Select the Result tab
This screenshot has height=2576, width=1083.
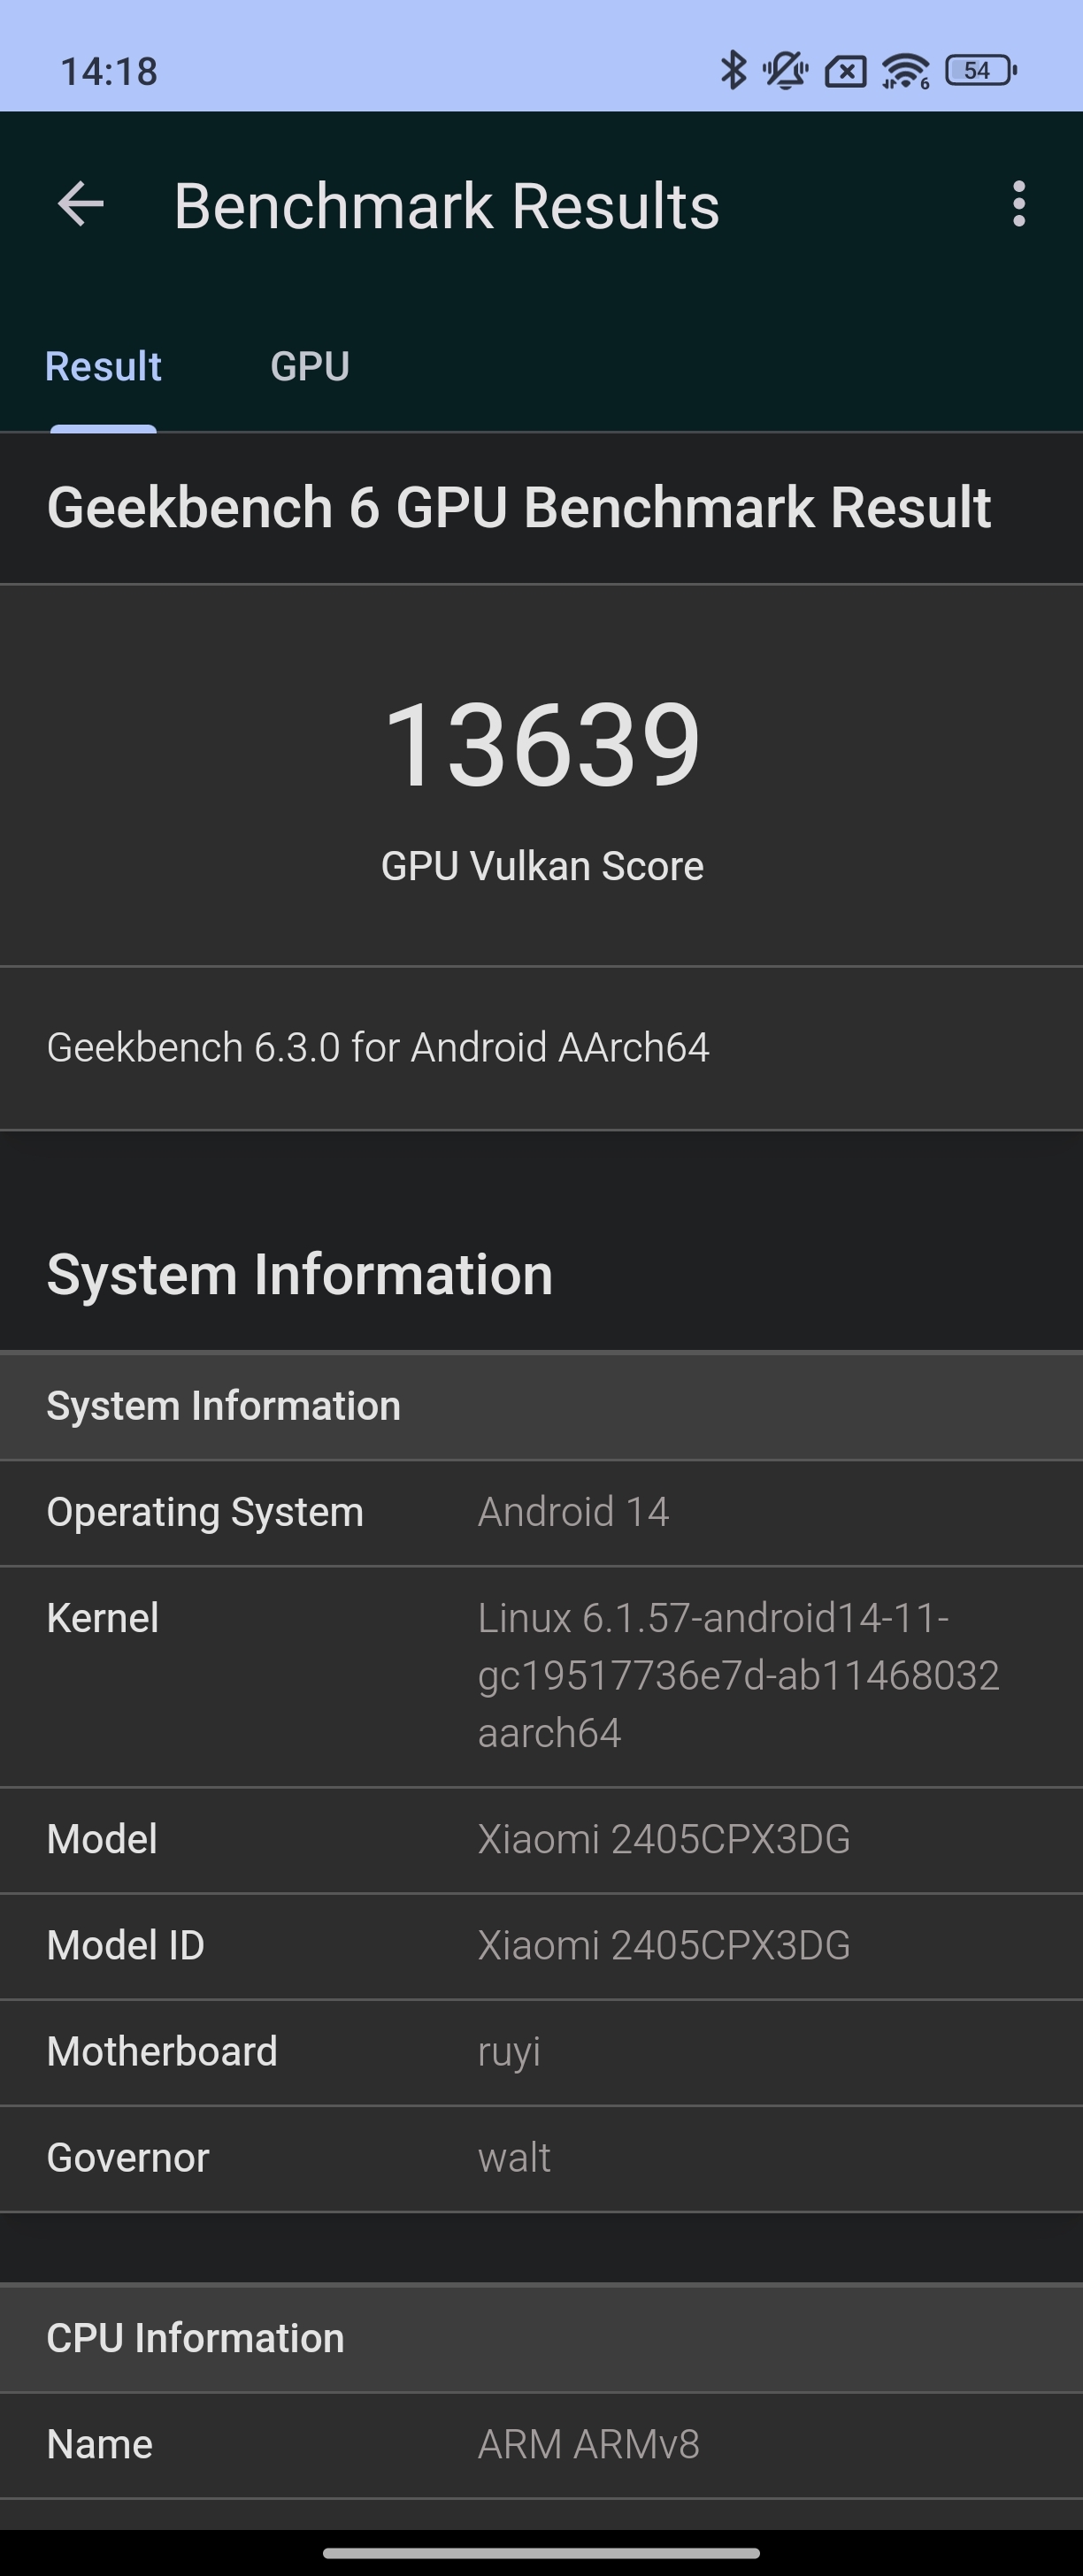click(x=103, y=367)
